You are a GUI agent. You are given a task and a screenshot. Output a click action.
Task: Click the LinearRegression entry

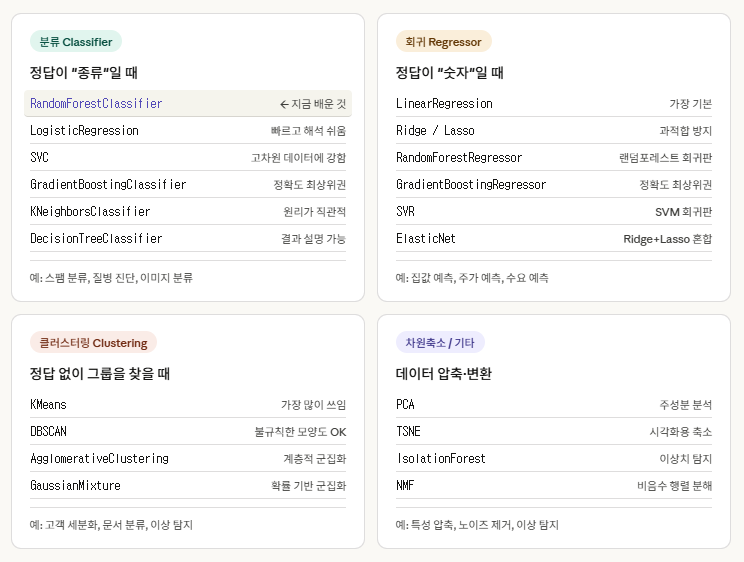click(444, 104)
